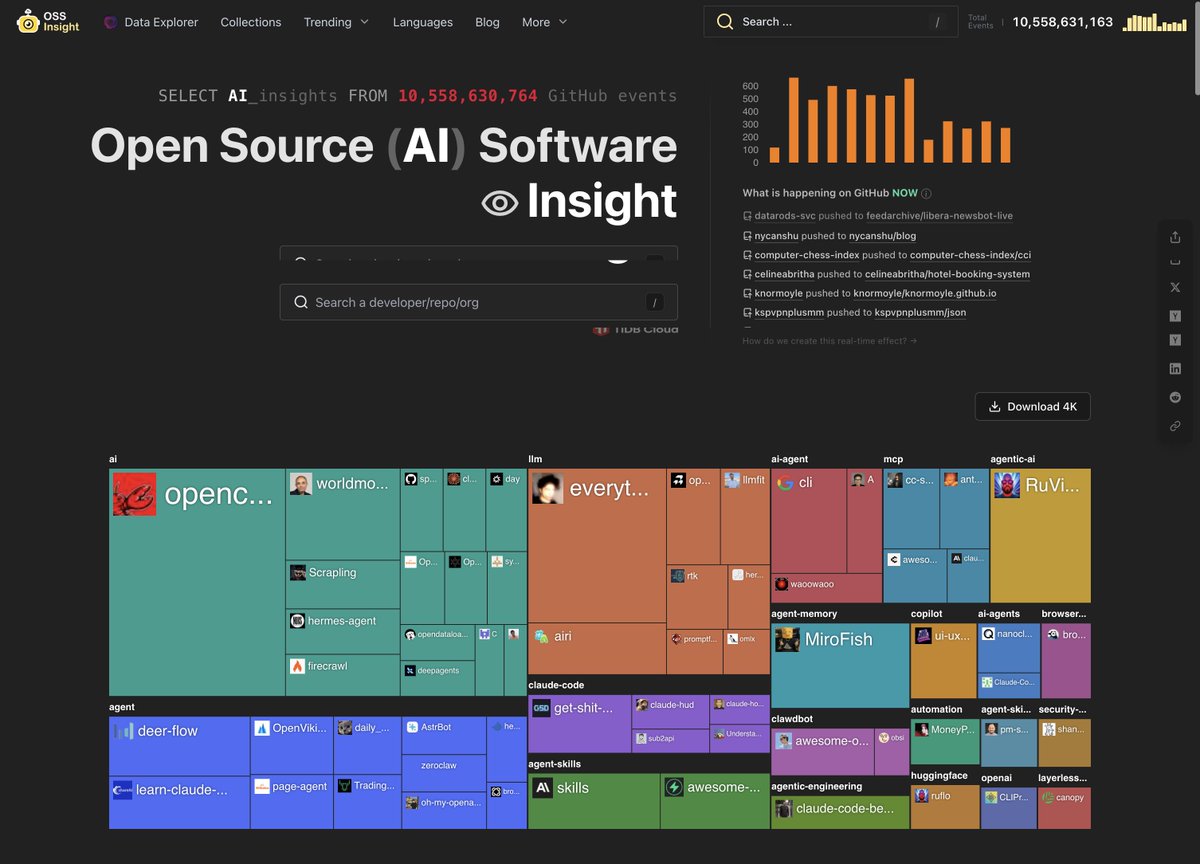
Task: Open the airi tile
Action: point(597,649)
